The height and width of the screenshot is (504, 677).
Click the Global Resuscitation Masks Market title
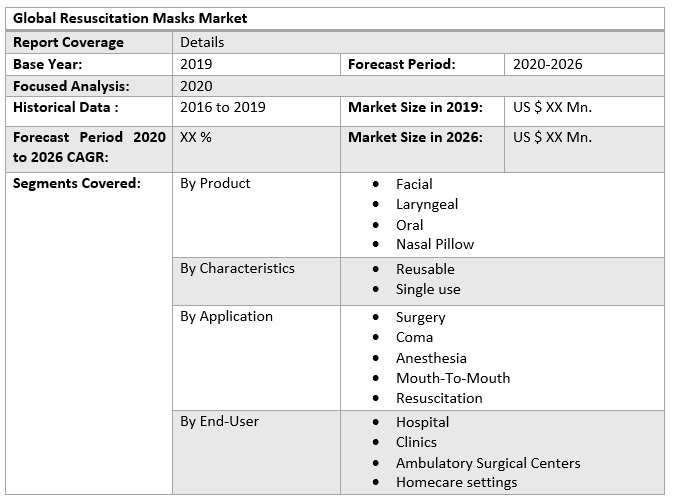(130, 18)
